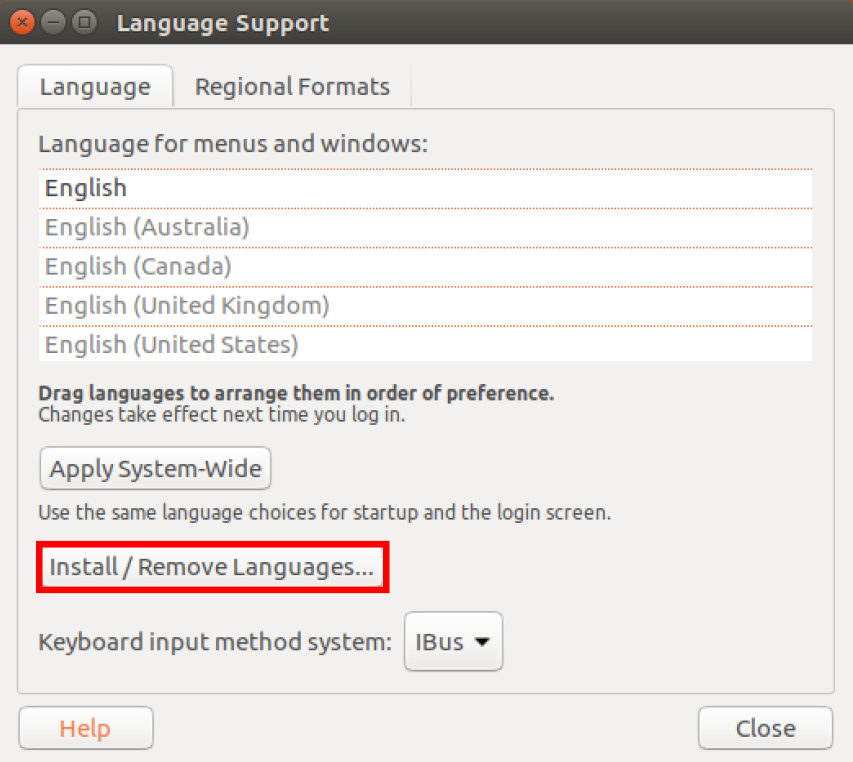Open the Regional Formats tab

pyautogui.click(x=292, y=87)
